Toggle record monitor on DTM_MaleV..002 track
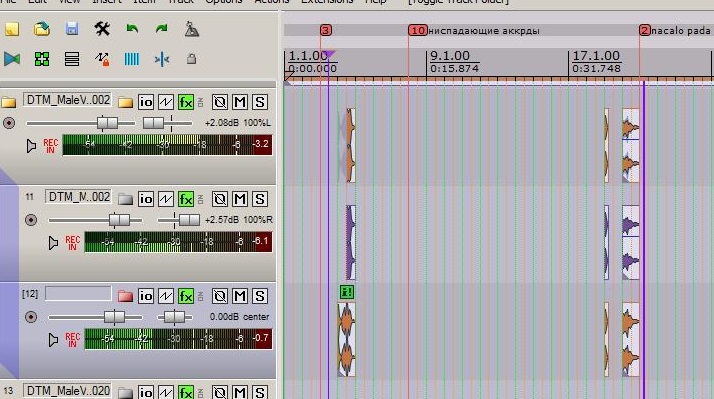 (x=31, y=146)
